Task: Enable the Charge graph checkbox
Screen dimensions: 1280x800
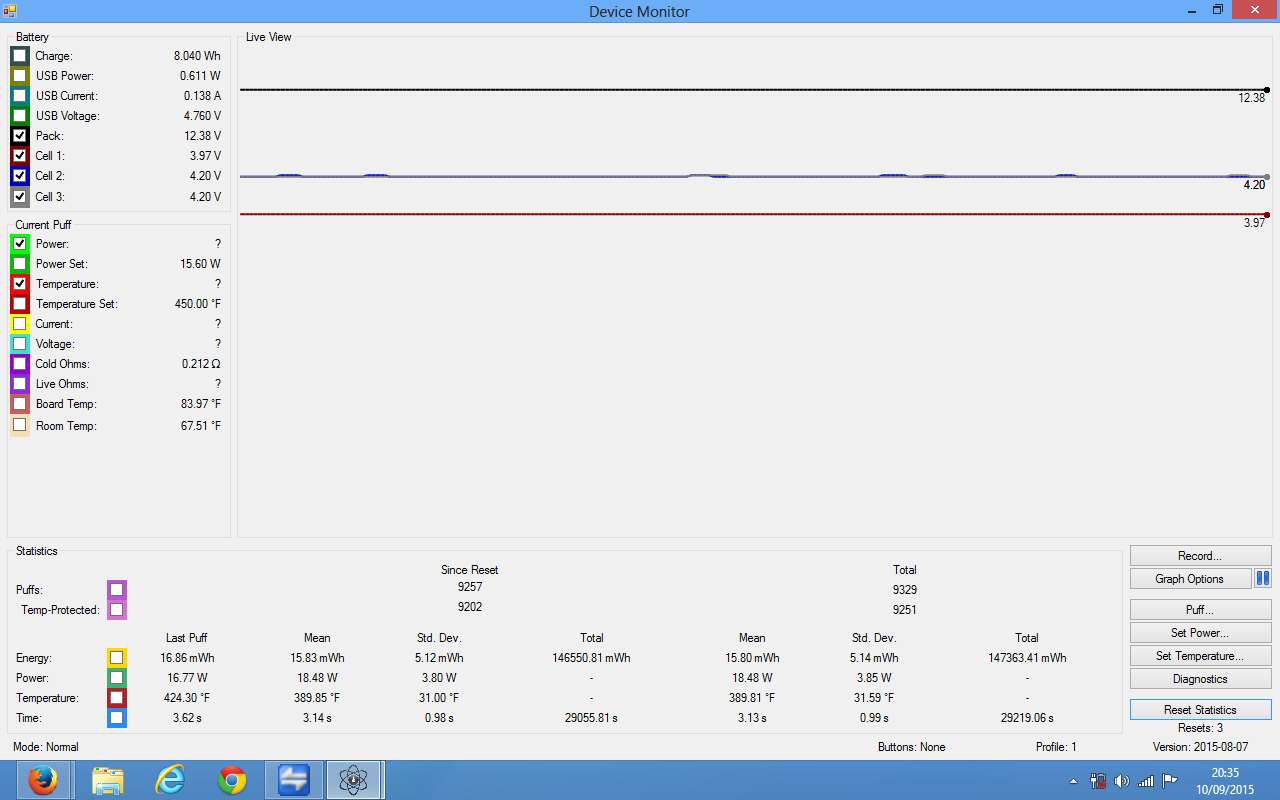Action: coord(20,56)
